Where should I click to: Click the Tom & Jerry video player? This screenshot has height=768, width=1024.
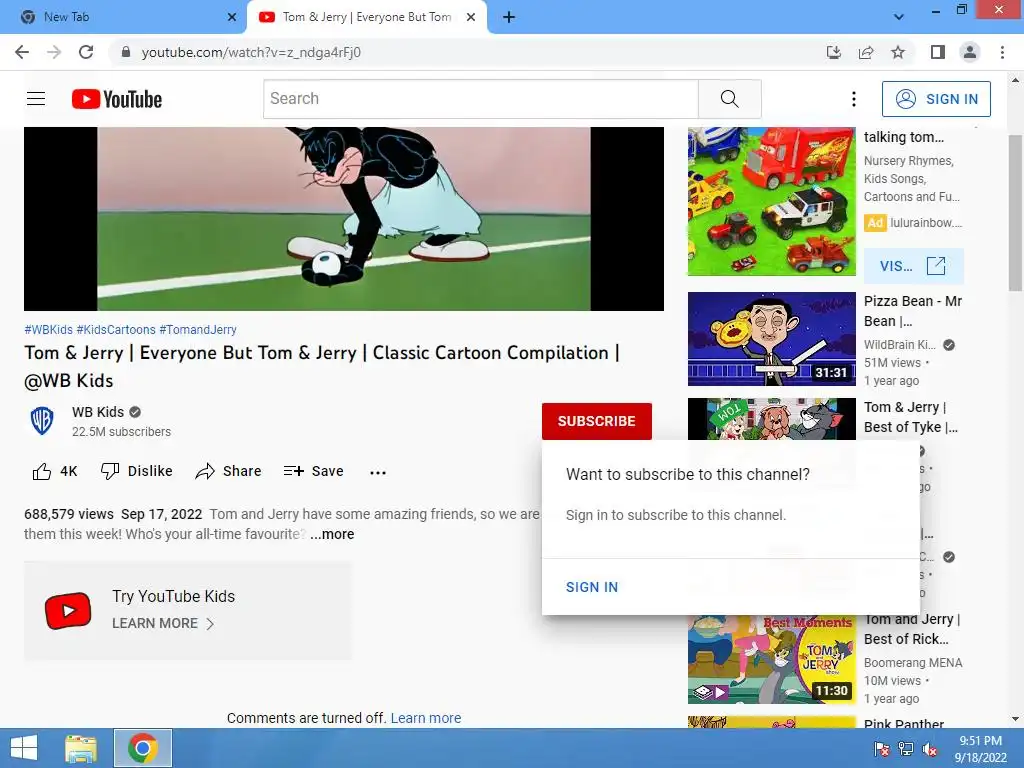[x=344, y=219]
